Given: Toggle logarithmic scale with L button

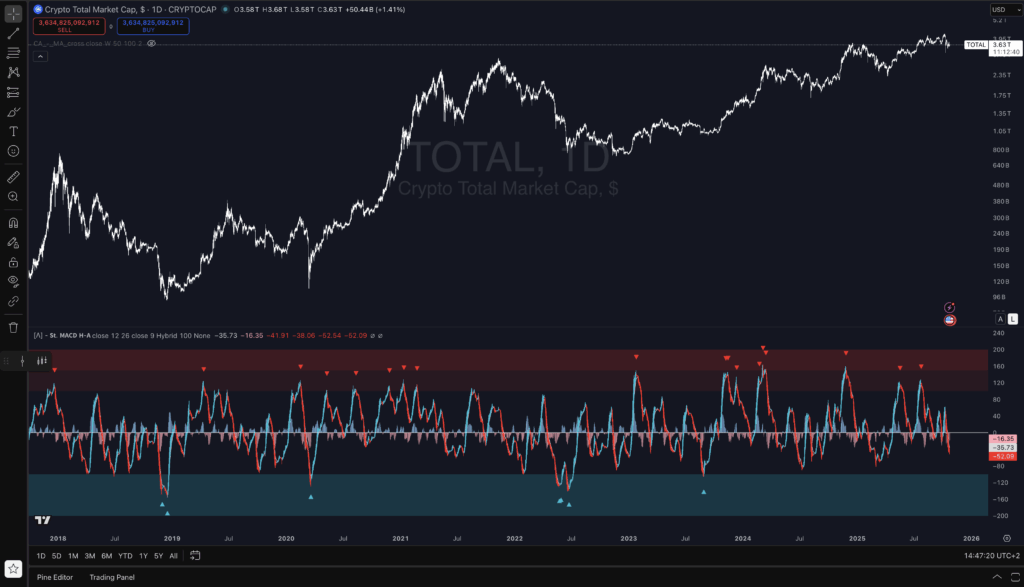Looking at the screenshot, I should coord(1013,319).
